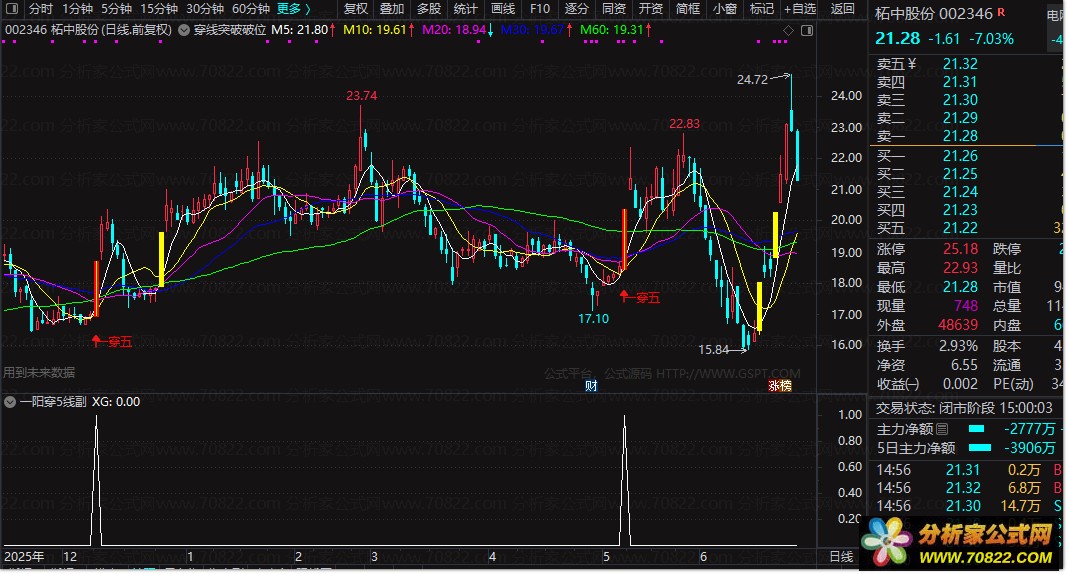Expand the 一阳穿5线副 sub-indicator dropdown
Viewport: 1069px width, 574px height.
coord(10,402)
